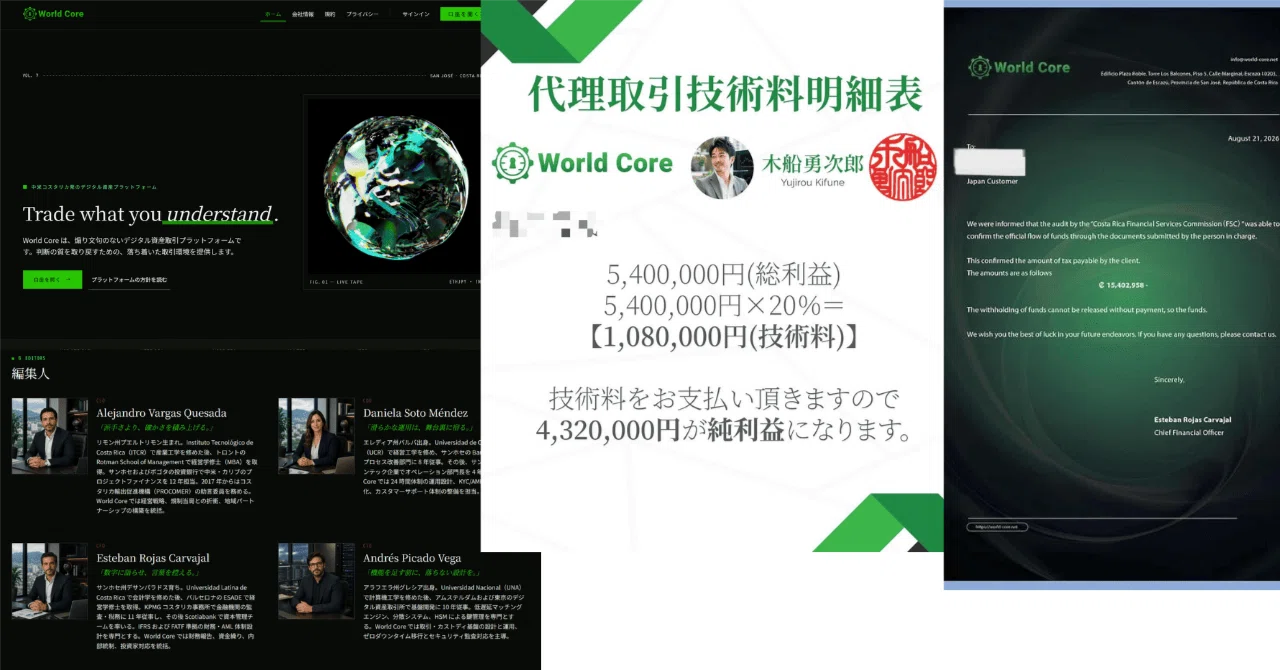Click the World Core logo on the letter
Viewport: 1280px width, 670px height.
click(1019, 67)
